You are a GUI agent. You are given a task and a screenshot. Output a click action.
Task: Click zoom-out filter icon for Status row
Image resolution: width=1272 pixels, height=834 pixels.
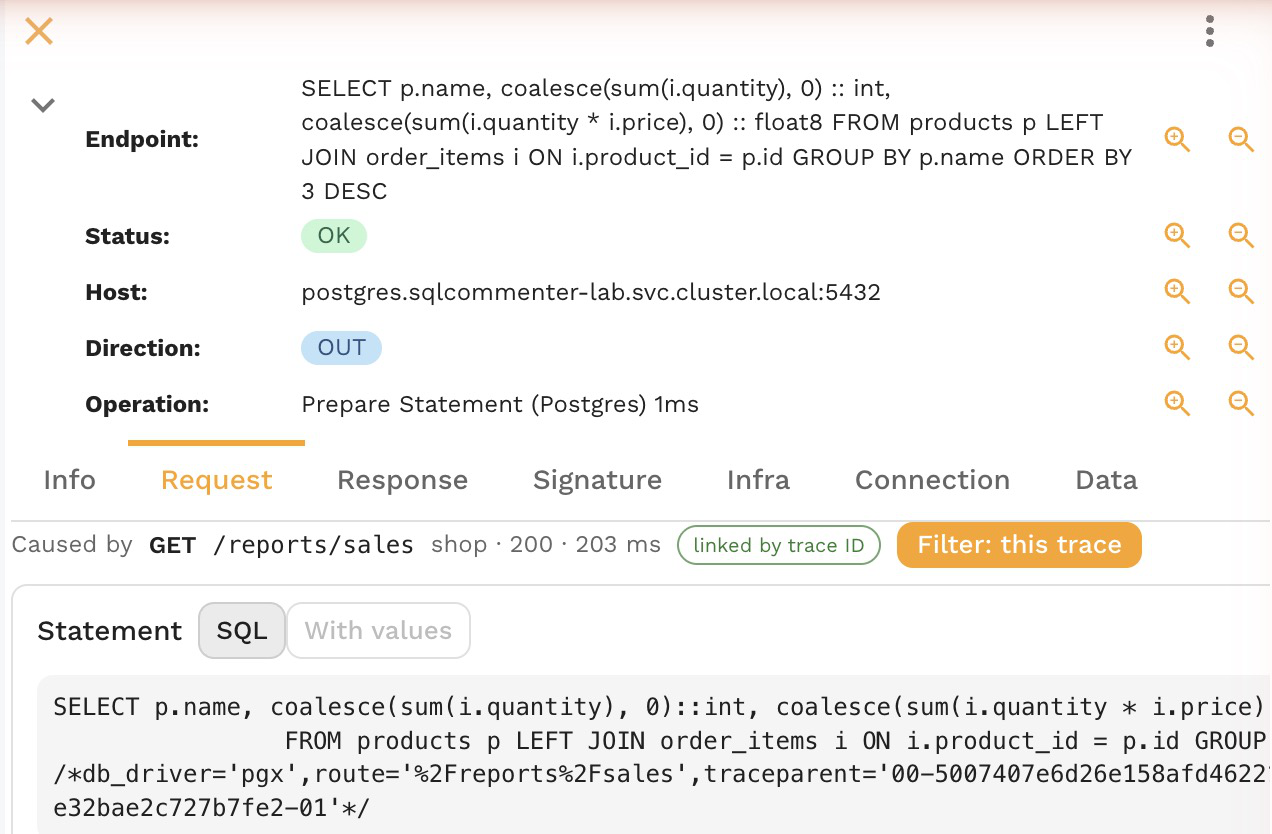coord(1241,236)
